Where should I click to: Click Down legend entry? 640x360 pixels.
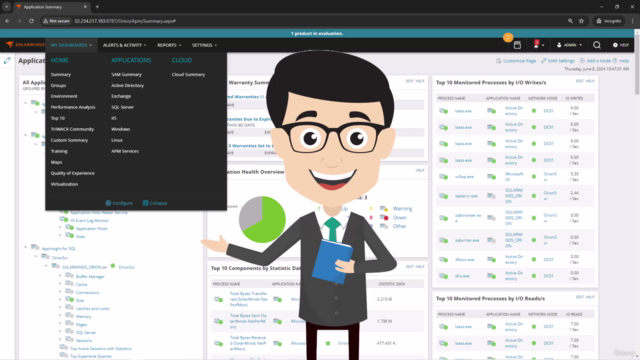tap(399, 218)
